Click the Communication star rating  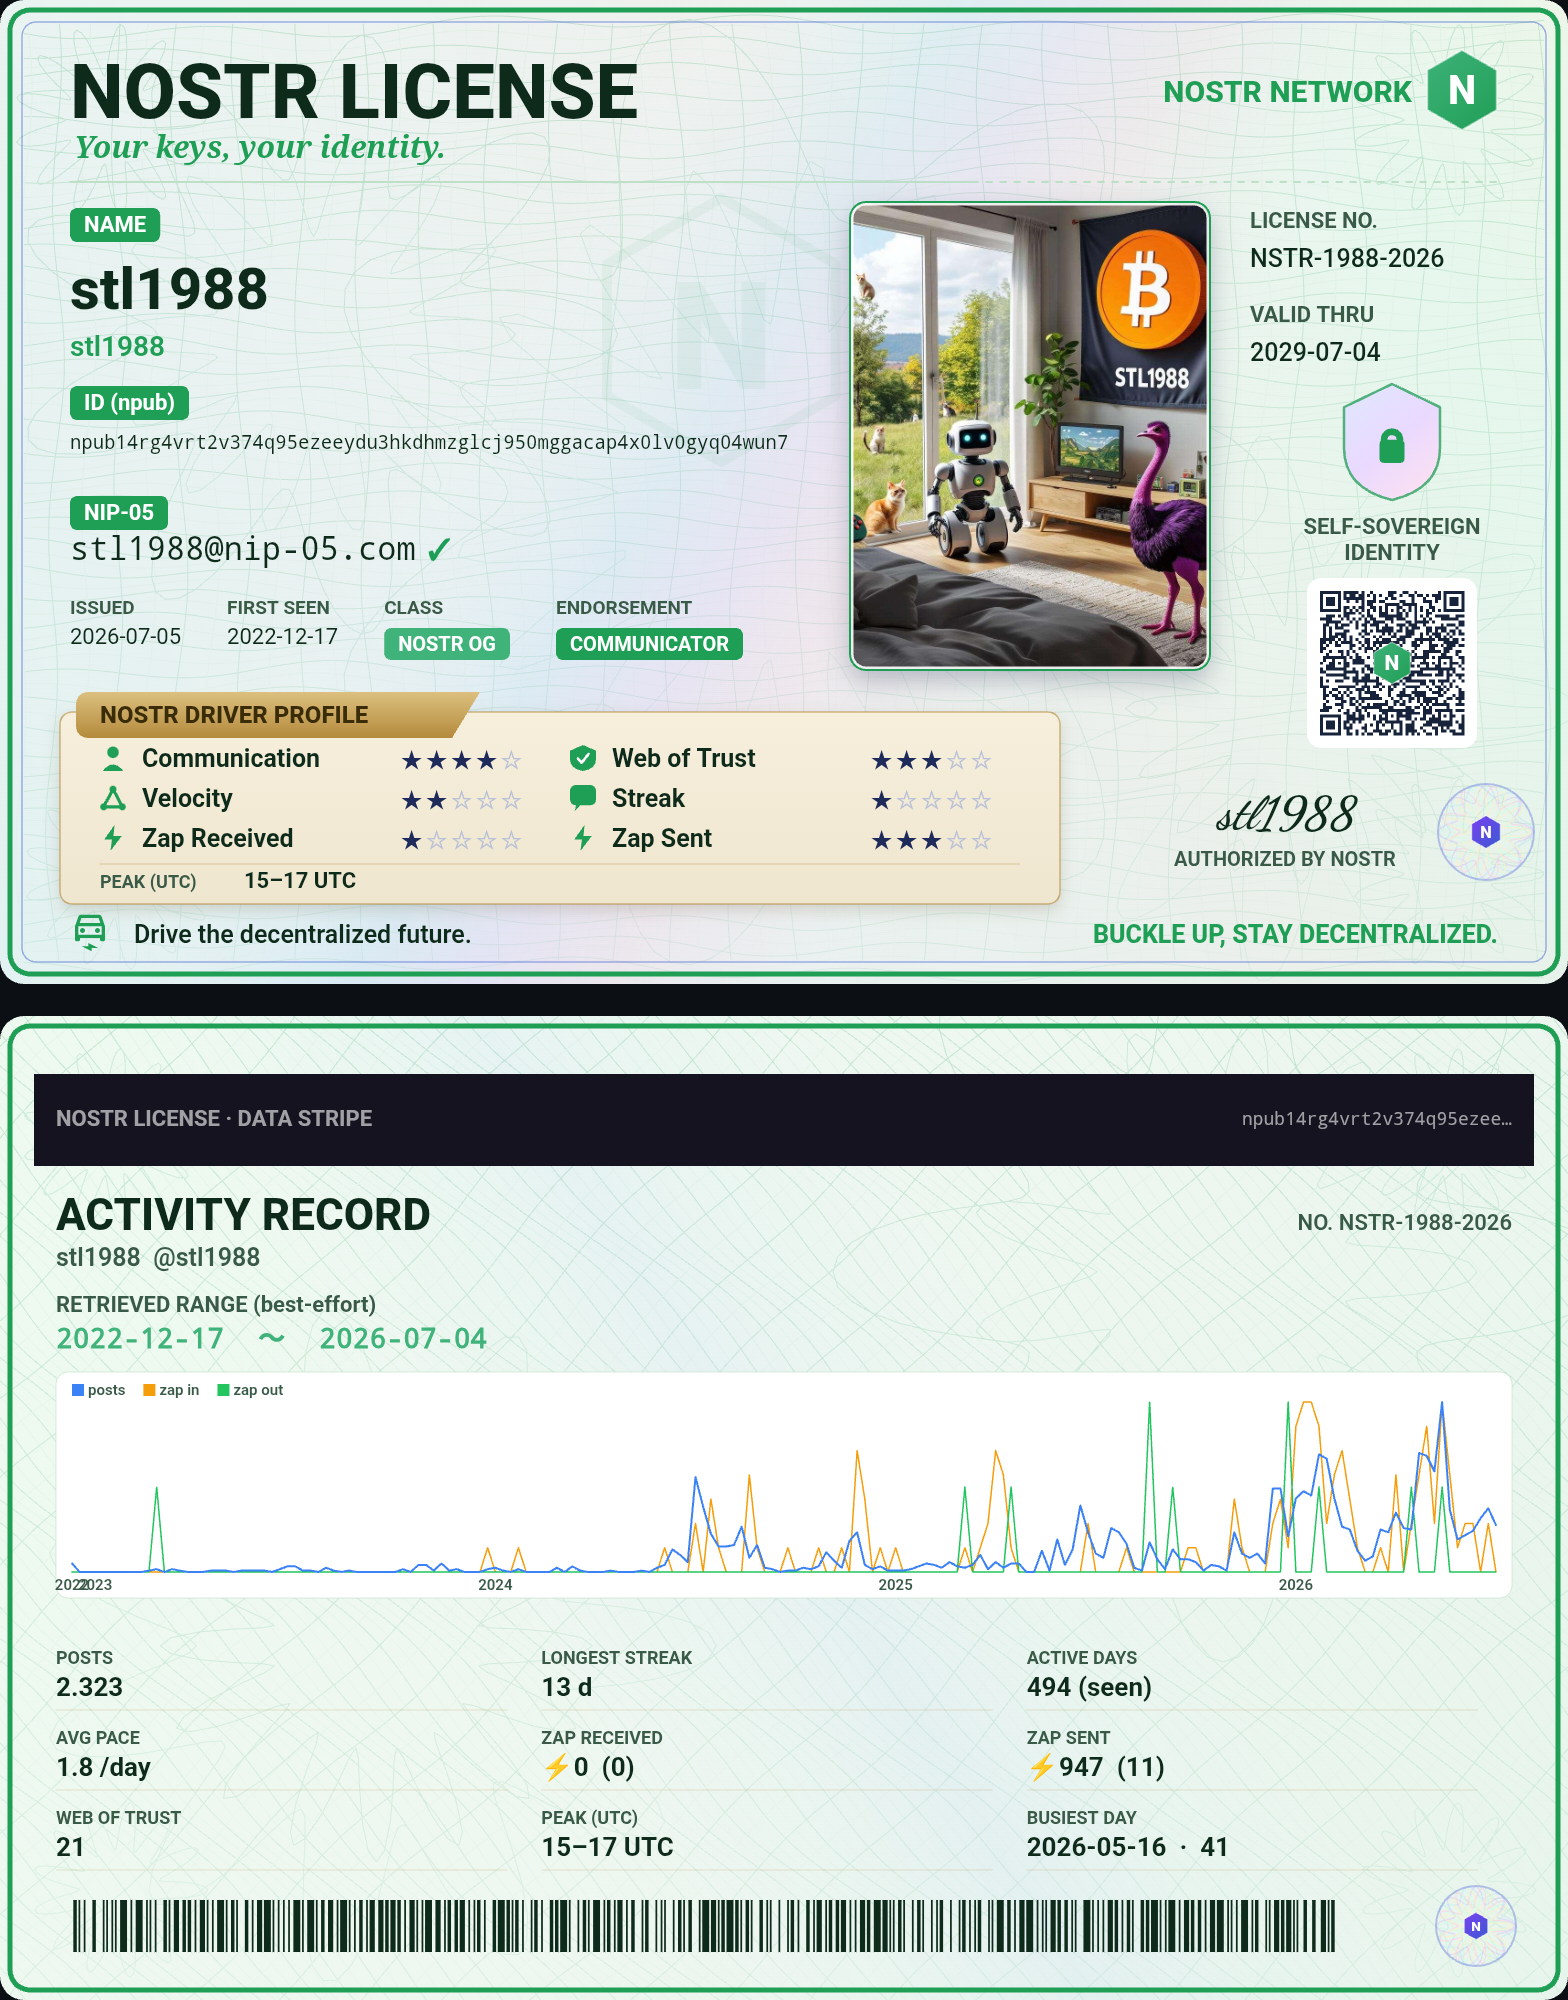461,760
